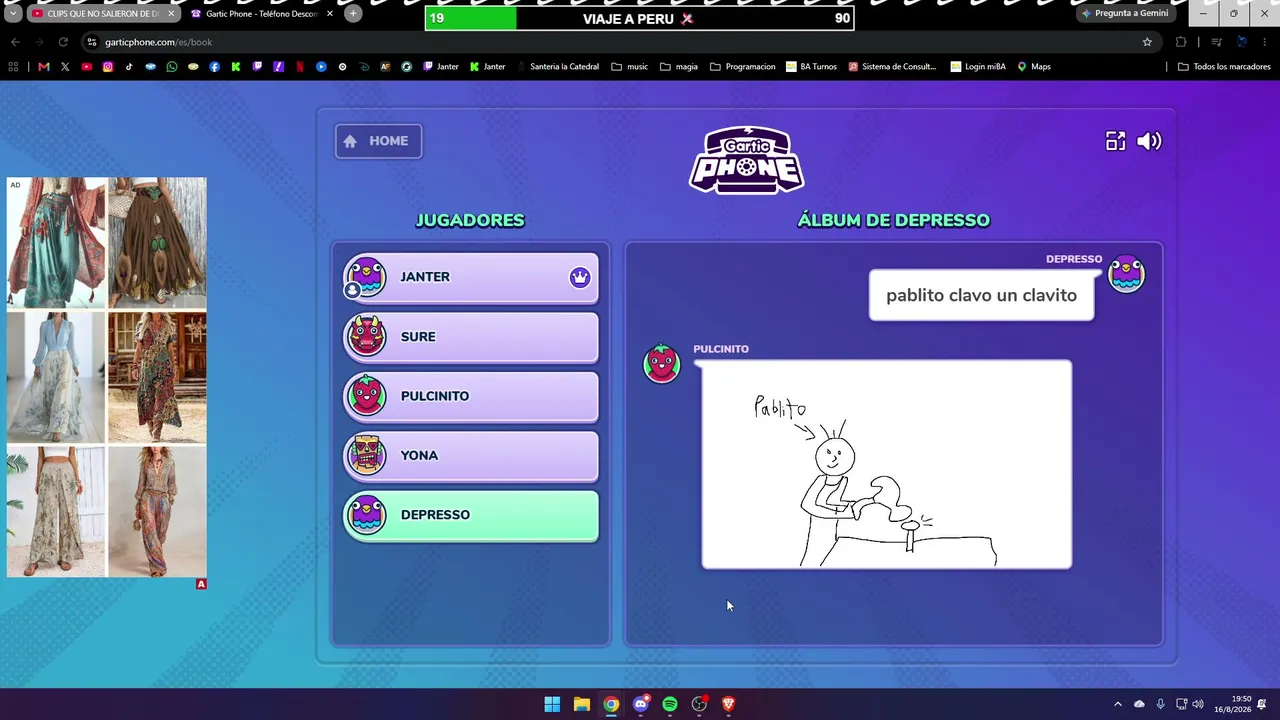The height and width of the screenshot is (720, 1280).
Task: Switch to the Gartic Phone browser tab
Action: coord(262,14)
